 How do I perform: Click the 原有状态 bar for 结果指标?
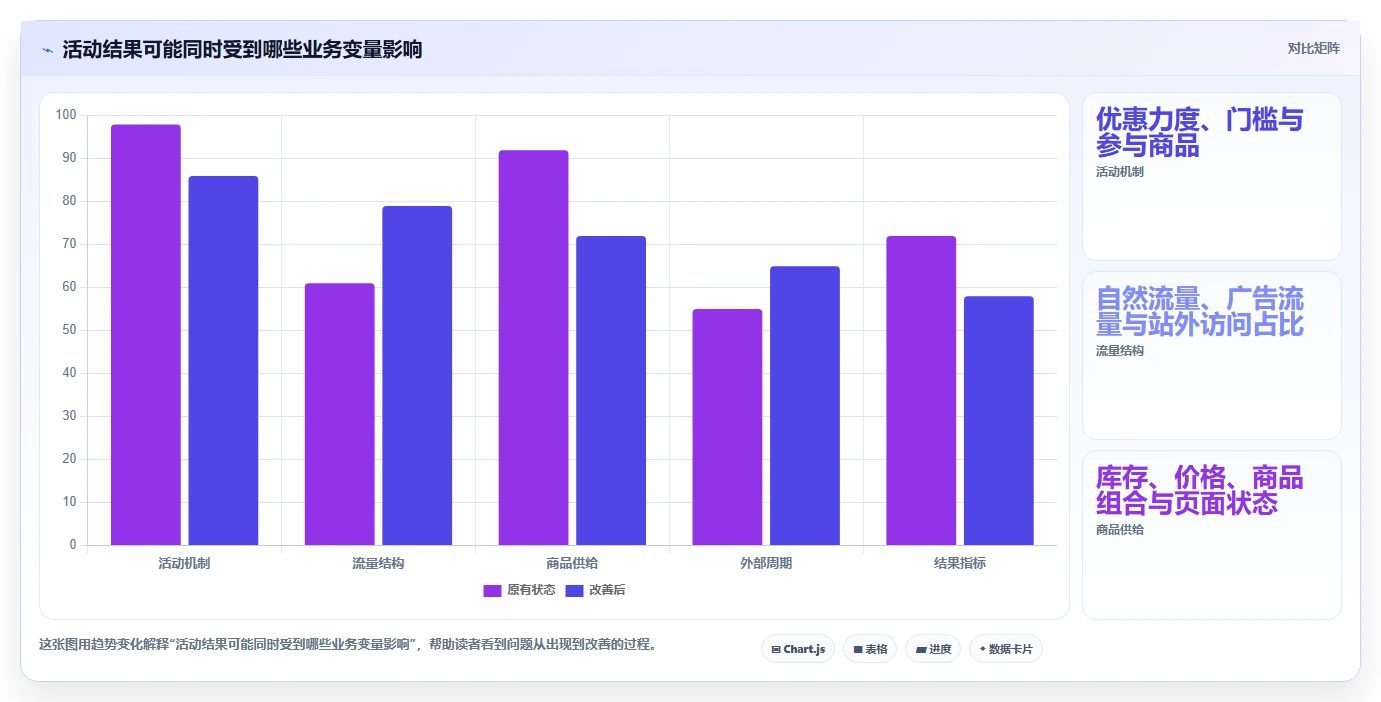pos(921,391)
